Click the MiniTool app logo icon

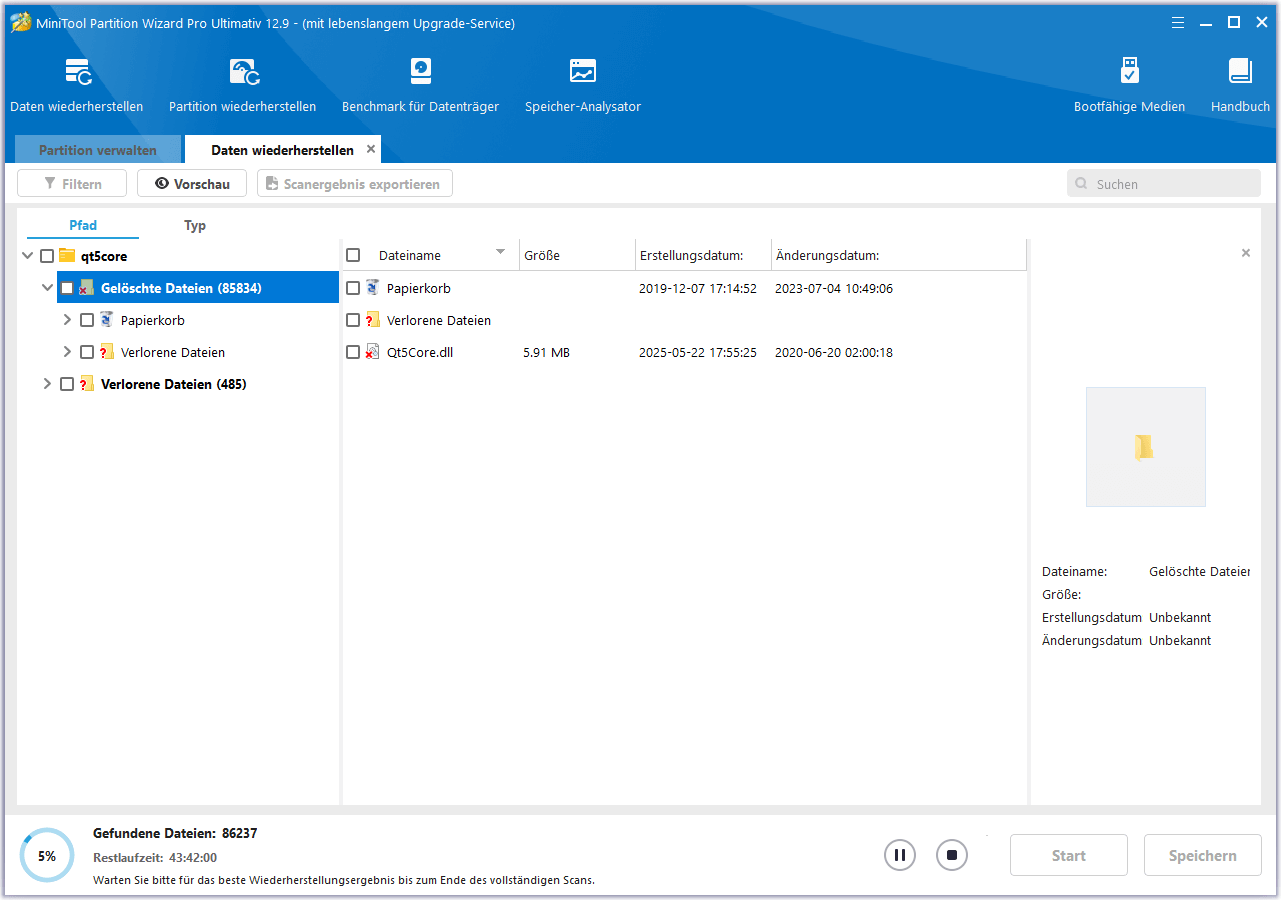[x=20, y=22]
